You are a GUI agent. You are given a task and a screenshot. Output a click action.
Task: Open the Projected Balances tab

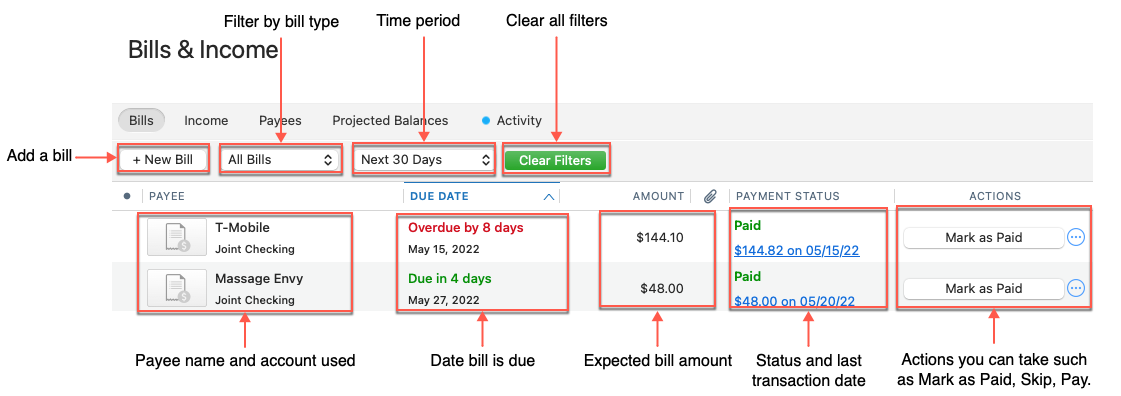click(390, 121)
